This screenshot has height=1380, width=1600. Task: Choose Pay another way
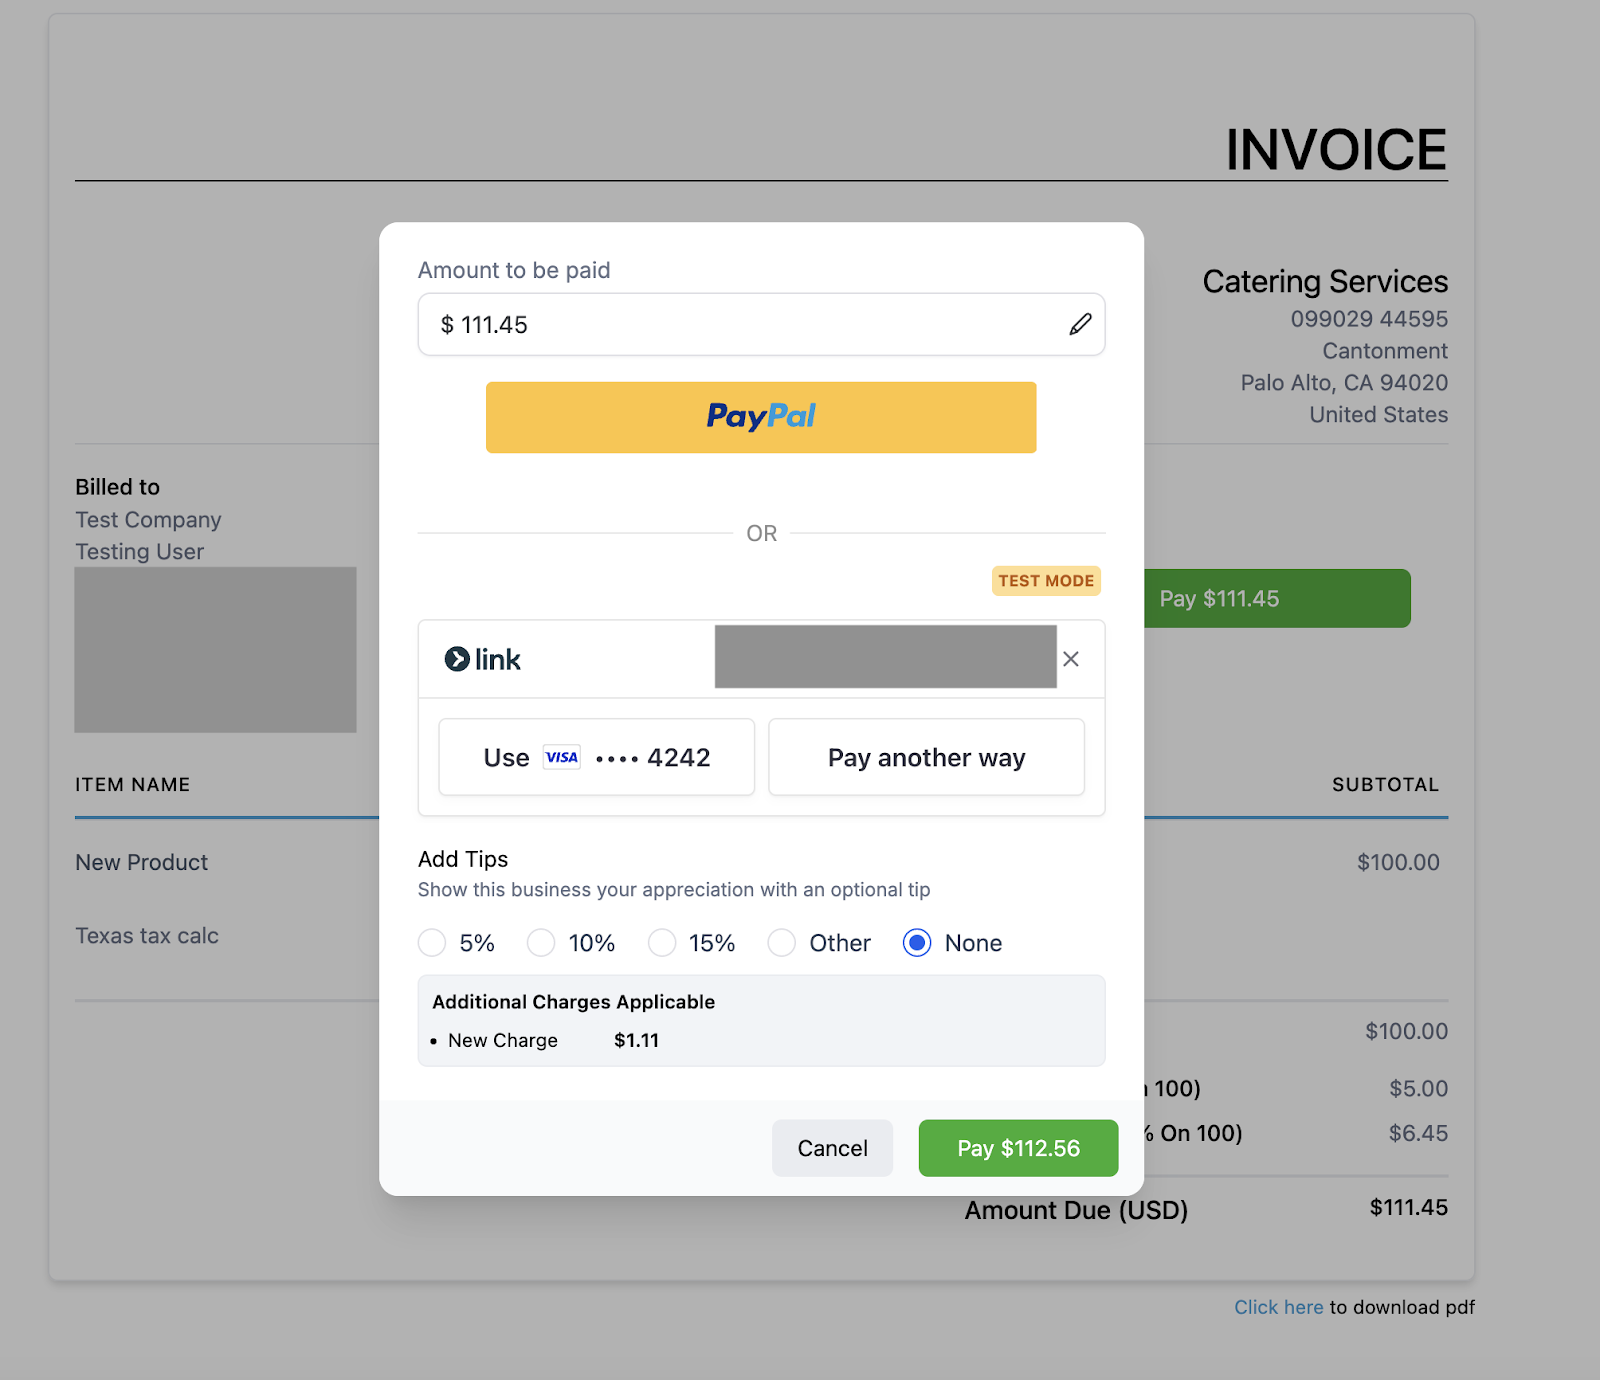tap(926, 757)
